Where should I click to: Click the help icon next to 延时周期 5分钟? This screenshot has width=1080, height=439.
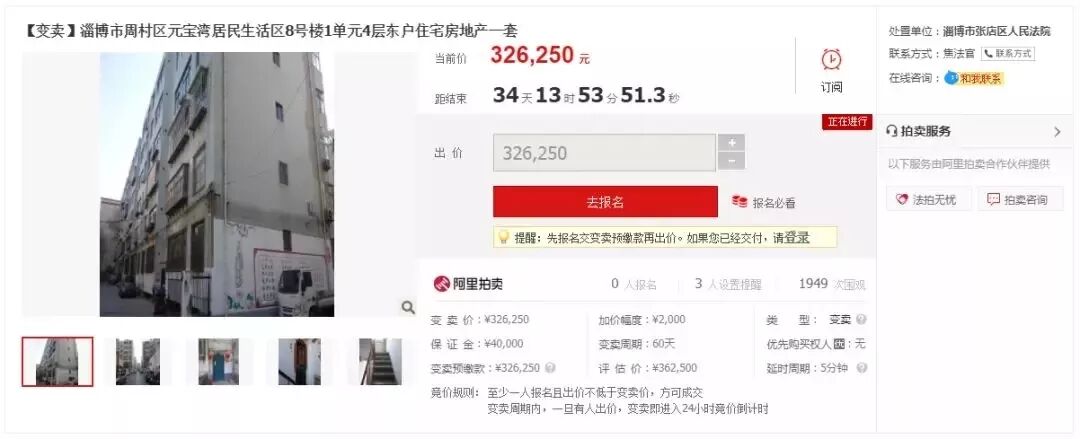coord(862,368)
